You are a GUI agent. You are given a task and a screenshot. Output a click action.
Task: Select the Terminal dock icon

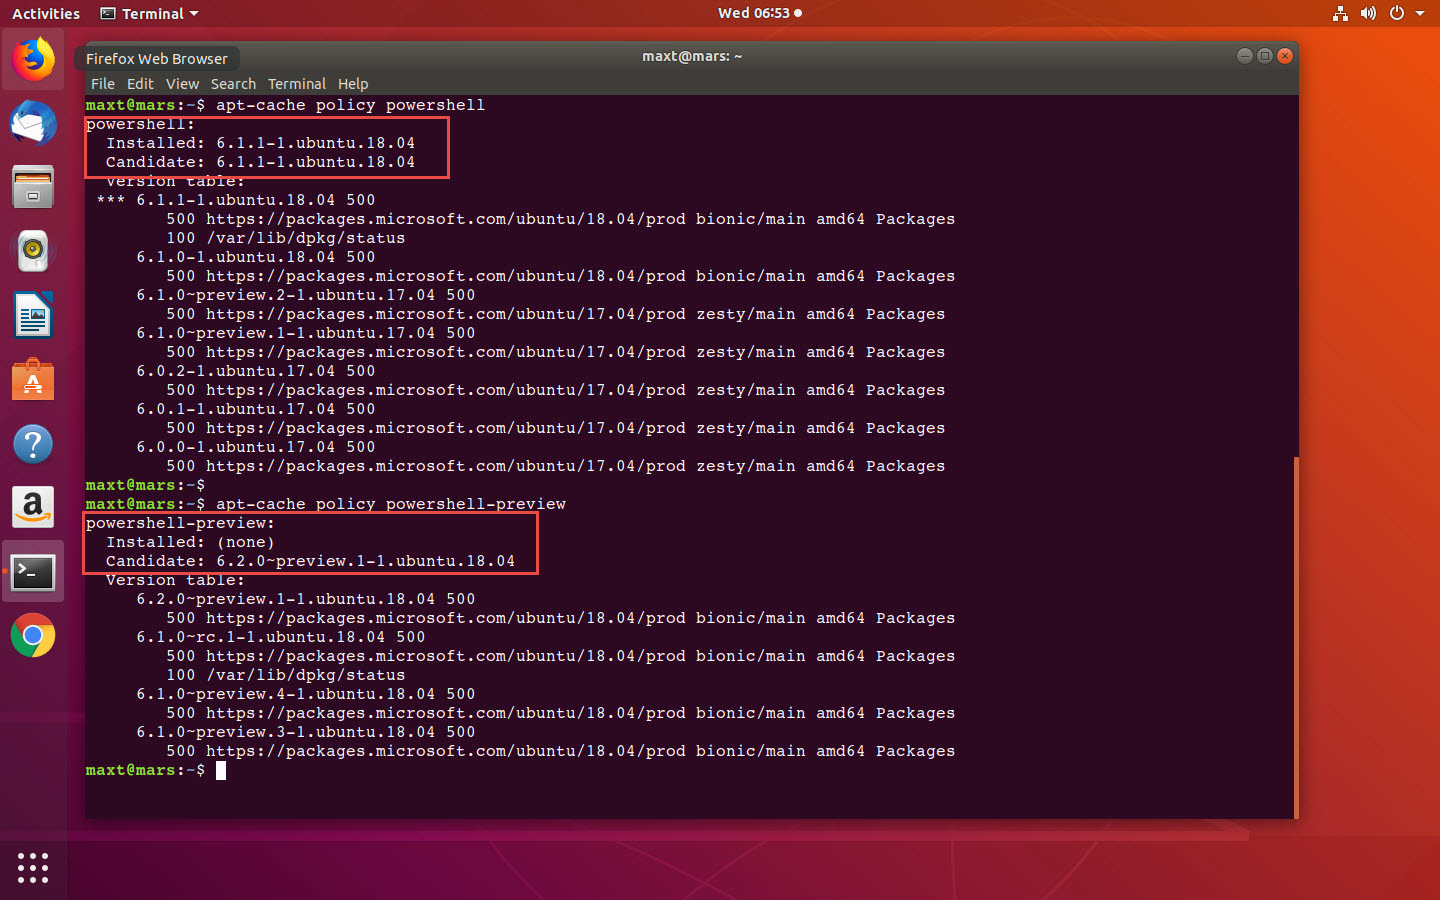pyautogui.click(x=33, y=572)
